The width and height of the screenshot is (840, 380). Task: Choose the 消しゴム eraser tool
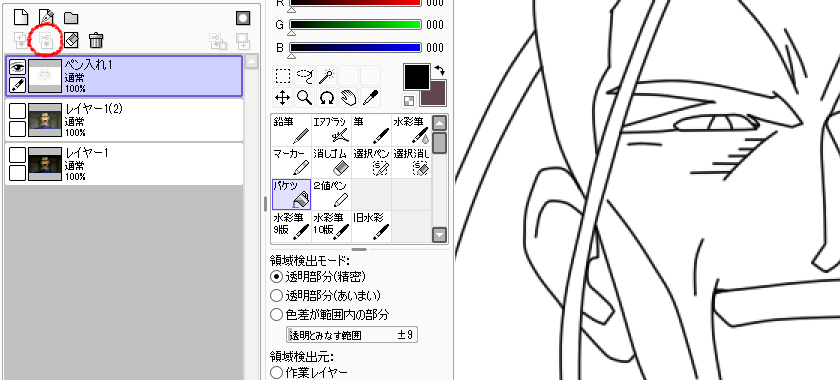tap(331, 162)
